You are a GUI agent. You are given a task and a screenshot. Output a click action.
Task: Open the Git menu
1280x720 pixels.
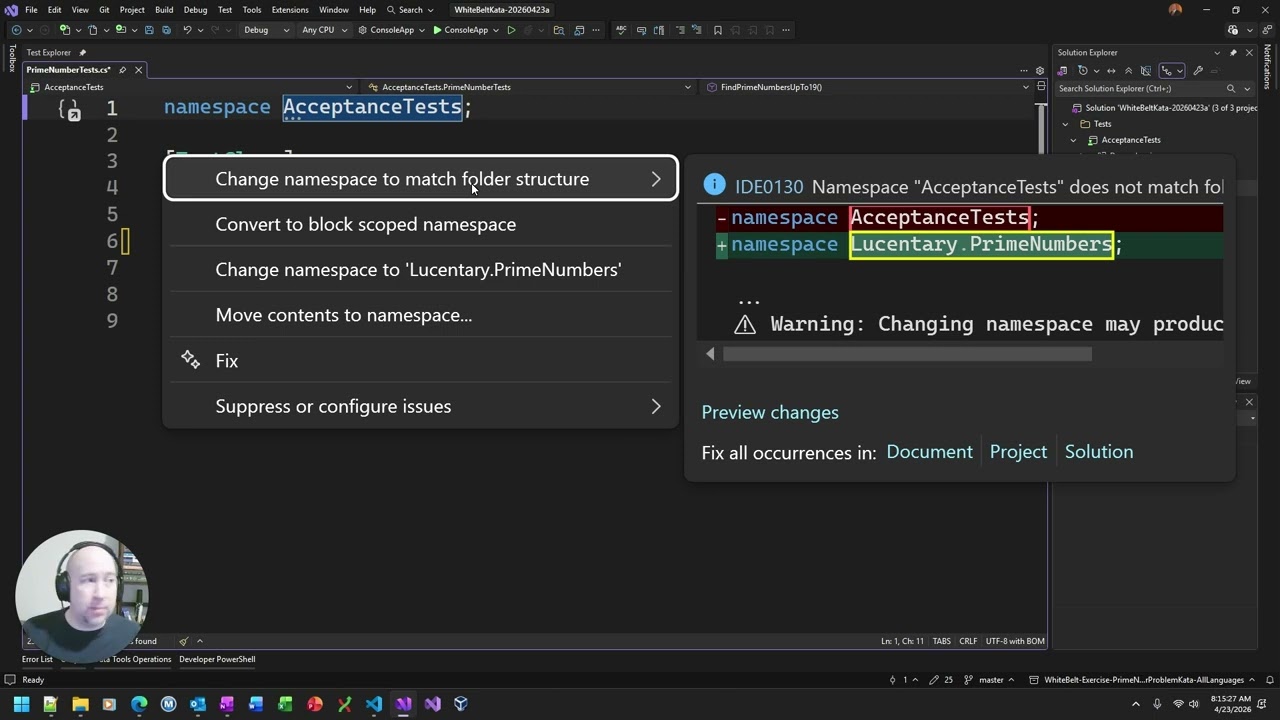coord(104,10)
